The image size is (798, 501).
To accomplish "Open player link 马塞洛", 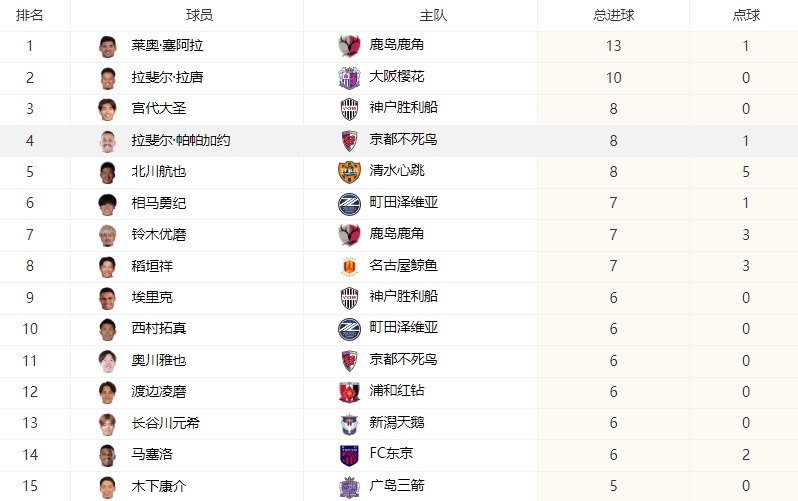I will 152,454.
